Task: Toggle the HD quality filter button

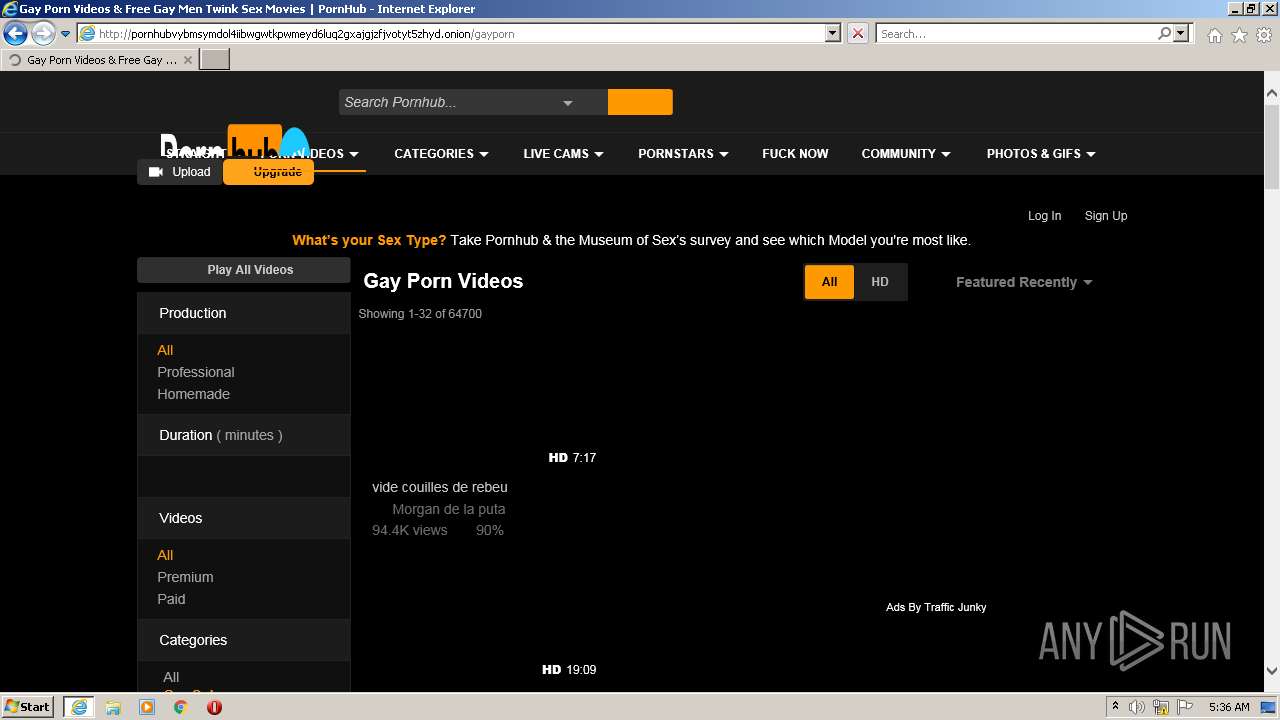Action: (880, 282)
